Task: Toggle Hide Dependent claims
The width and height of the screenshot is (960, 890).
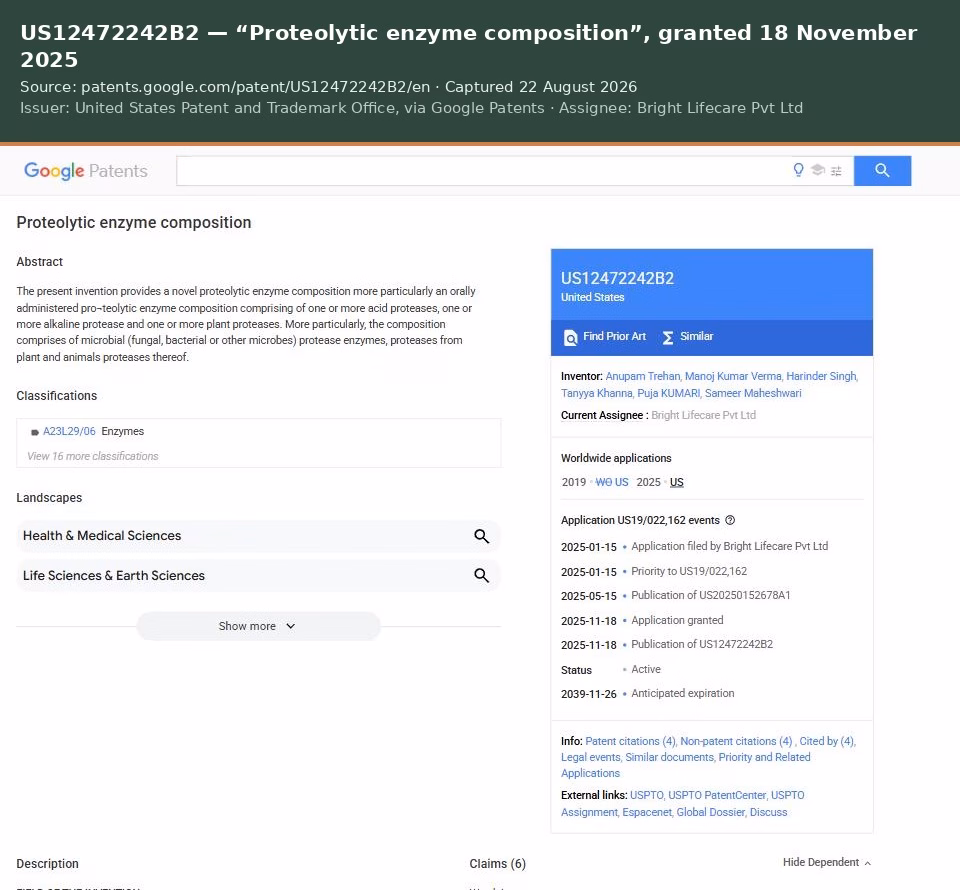Action: coord(827,862)
